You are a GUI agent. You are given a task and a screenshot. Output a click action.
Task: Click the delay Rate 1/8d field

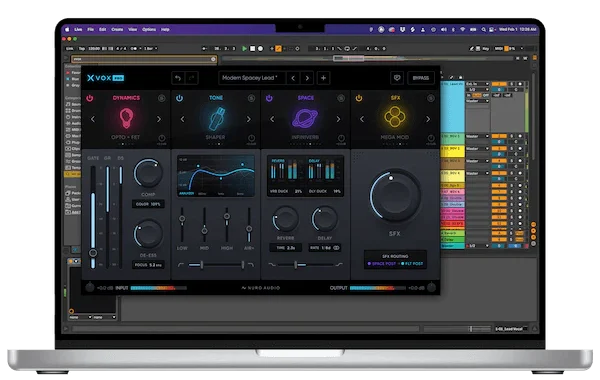(325, 248)
